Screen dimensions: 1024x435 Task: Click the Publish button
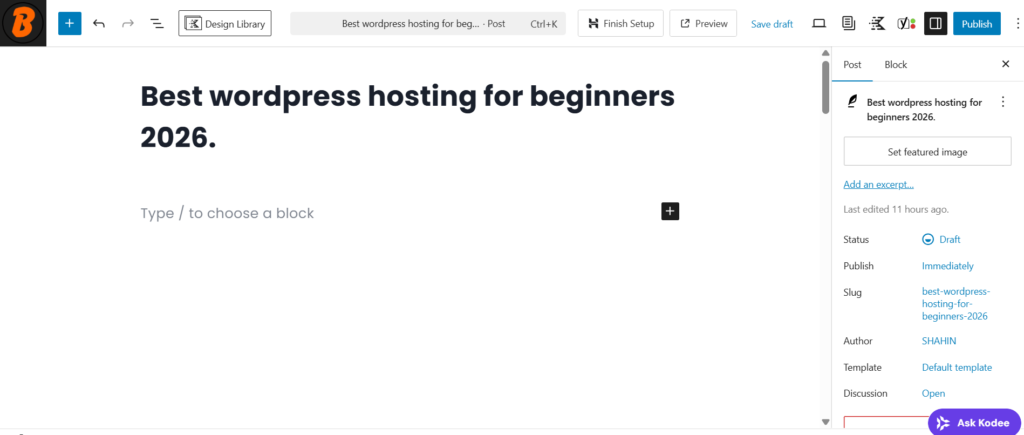(976, 23)
